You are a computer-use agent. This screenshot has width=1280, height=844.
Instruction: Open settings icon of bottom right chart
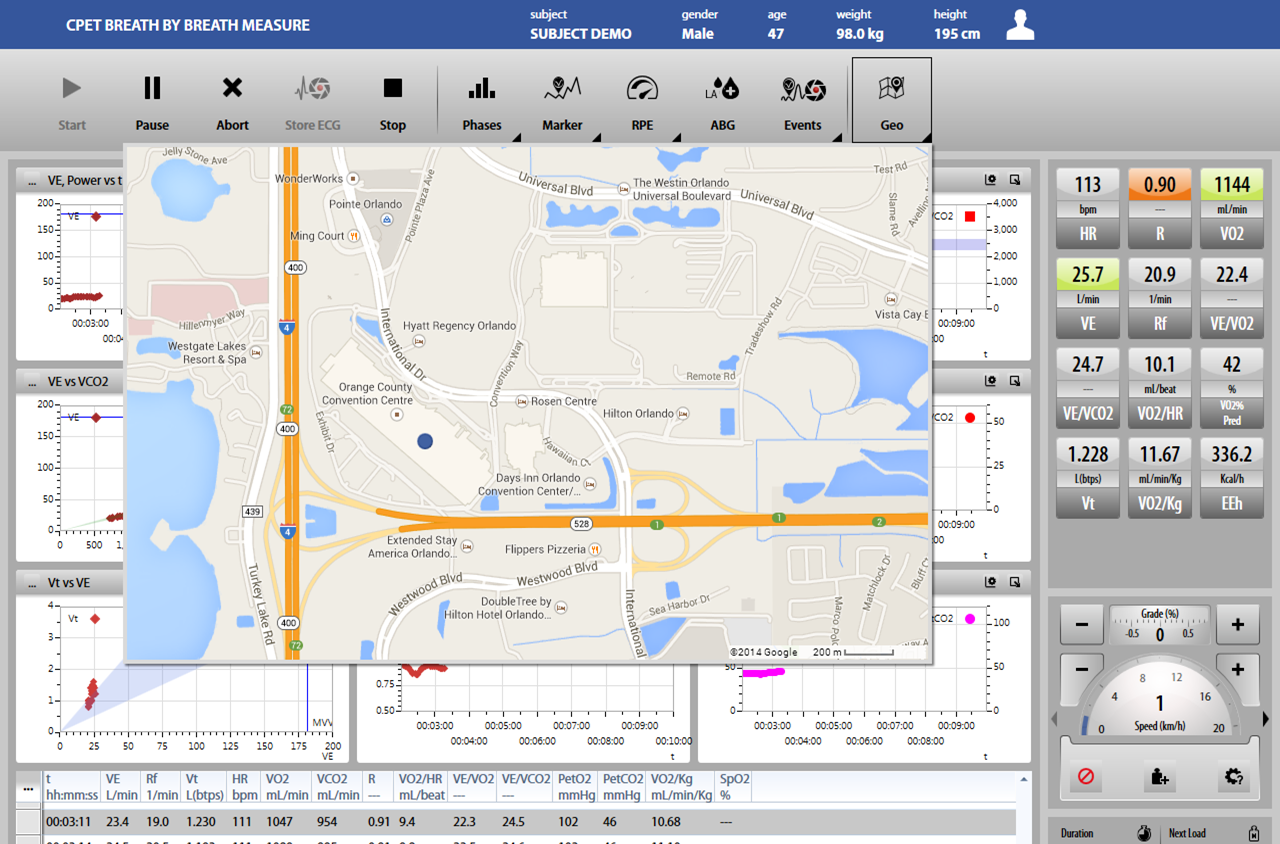[x=991, y=581]
